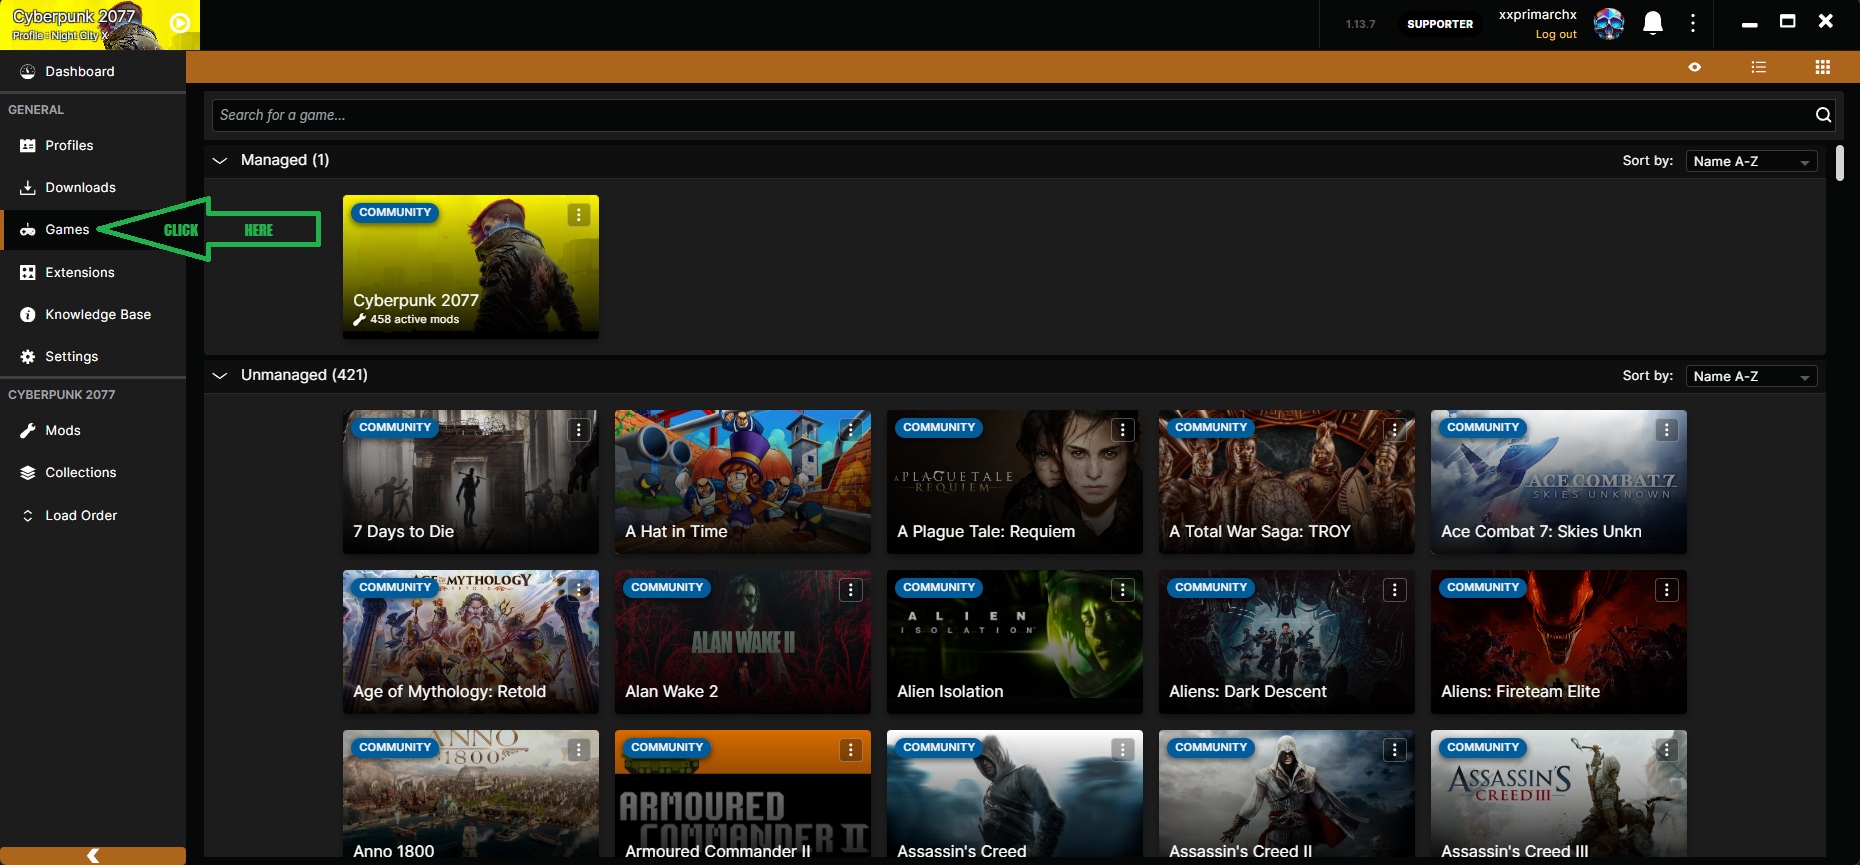Open options menu for Anno 1800
This screenshot has height=865, width=1860.
(579, 750)
